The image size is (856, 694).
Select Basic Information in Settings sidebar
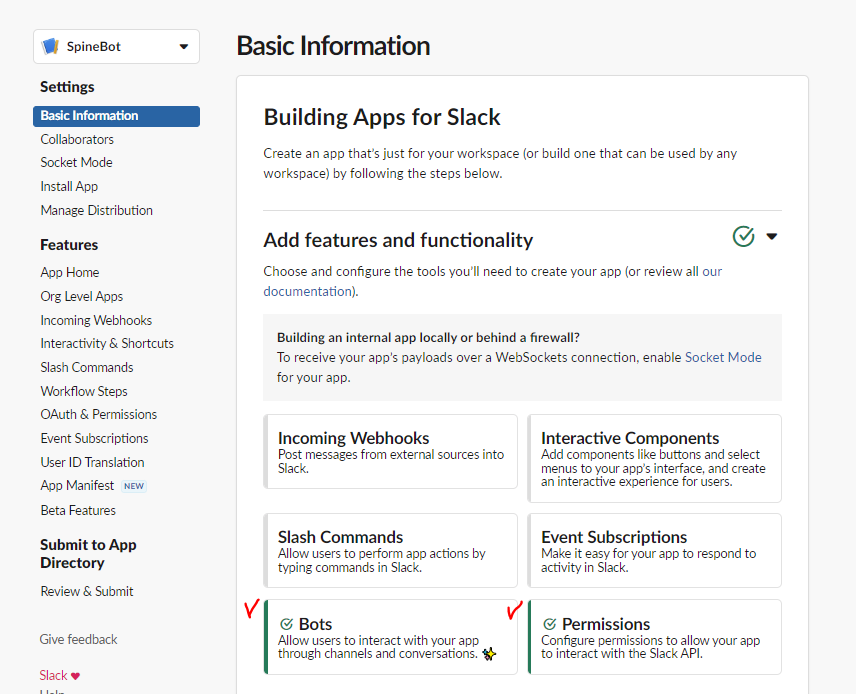click(x=116, y=116)
